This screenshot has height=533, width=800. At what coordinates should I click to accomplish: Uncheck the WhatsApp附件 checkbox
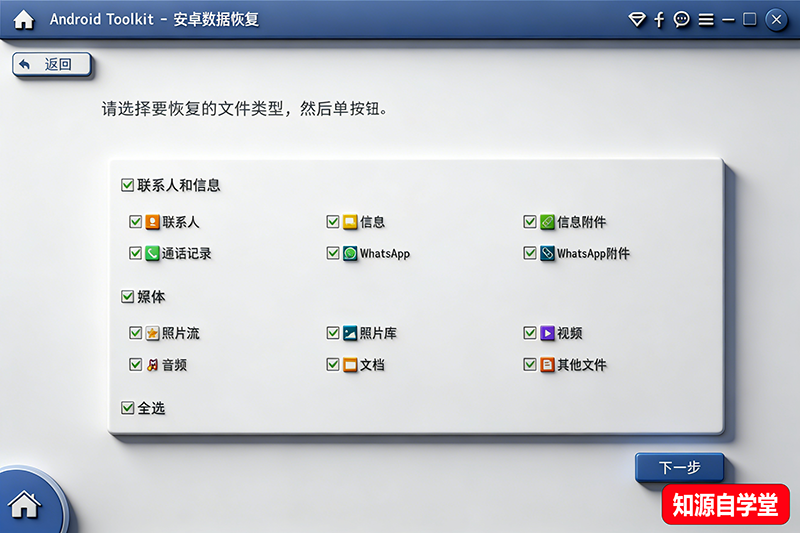pos(530,253)
